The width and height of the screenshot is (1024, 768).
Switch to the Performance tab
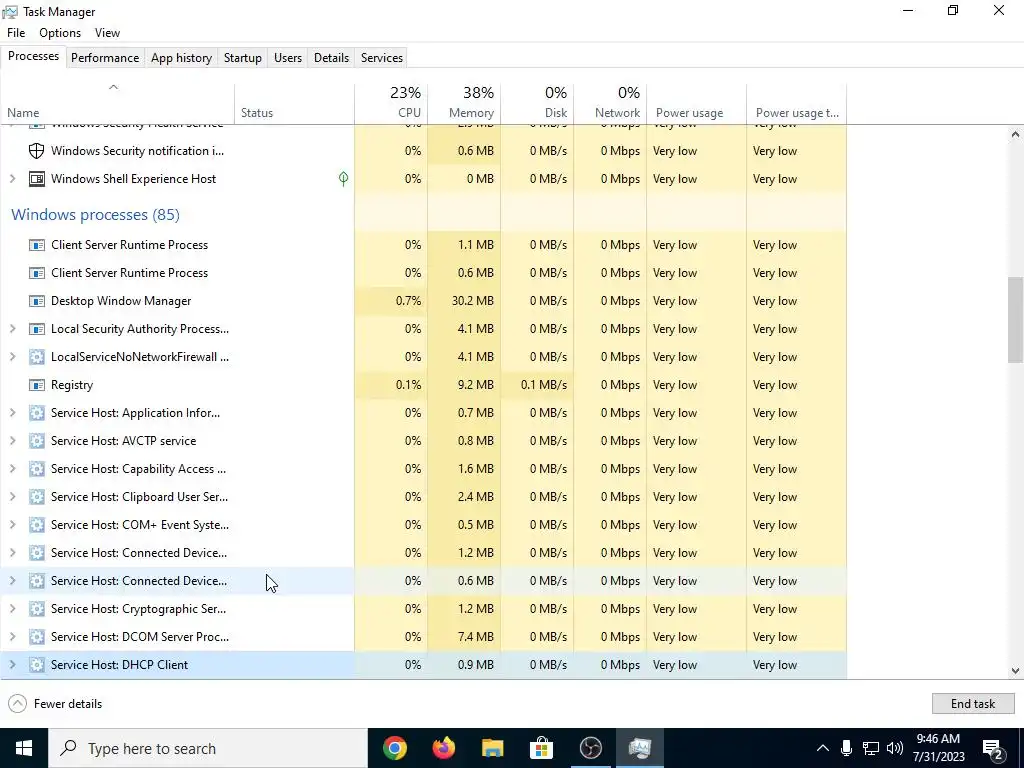coord(105,57)
